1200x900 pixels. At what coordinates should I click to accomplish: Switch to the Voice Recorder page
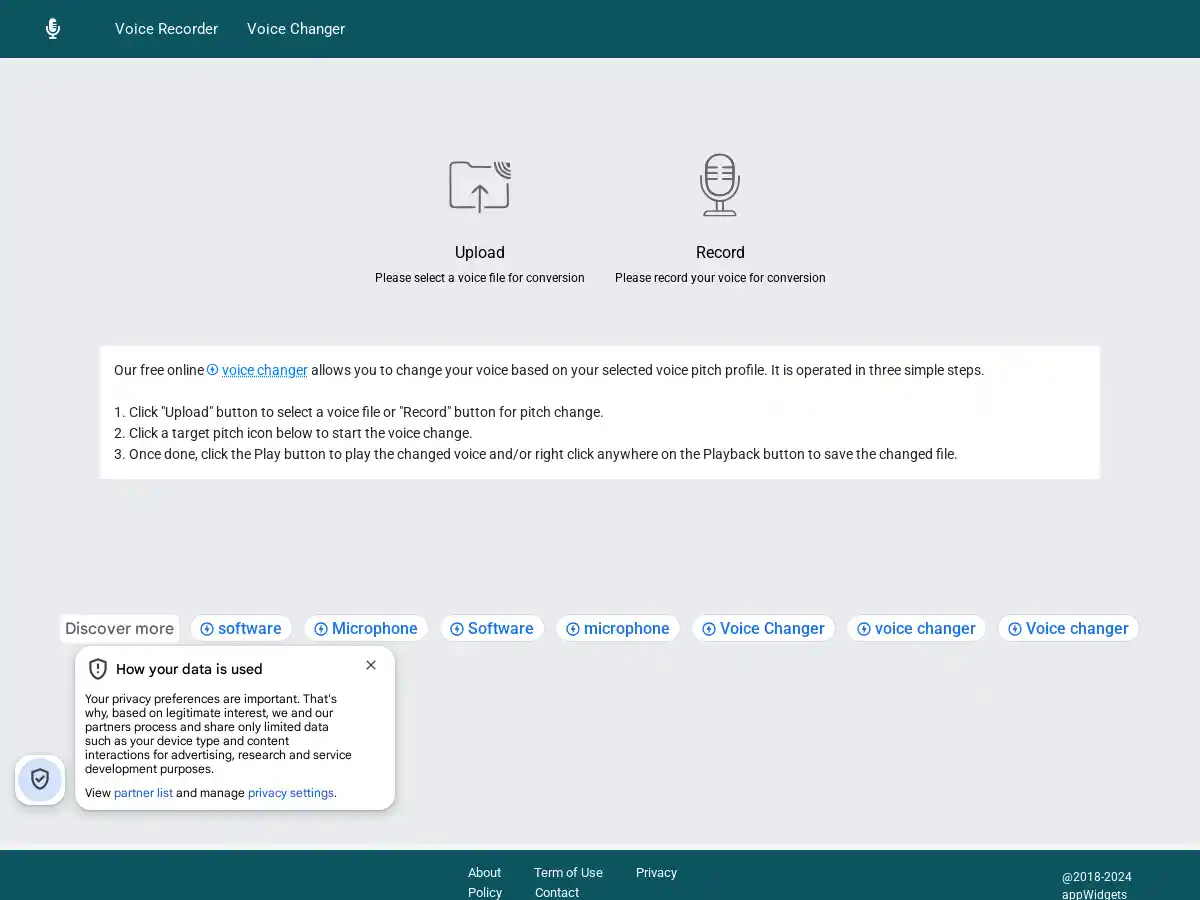coord(166,29)
